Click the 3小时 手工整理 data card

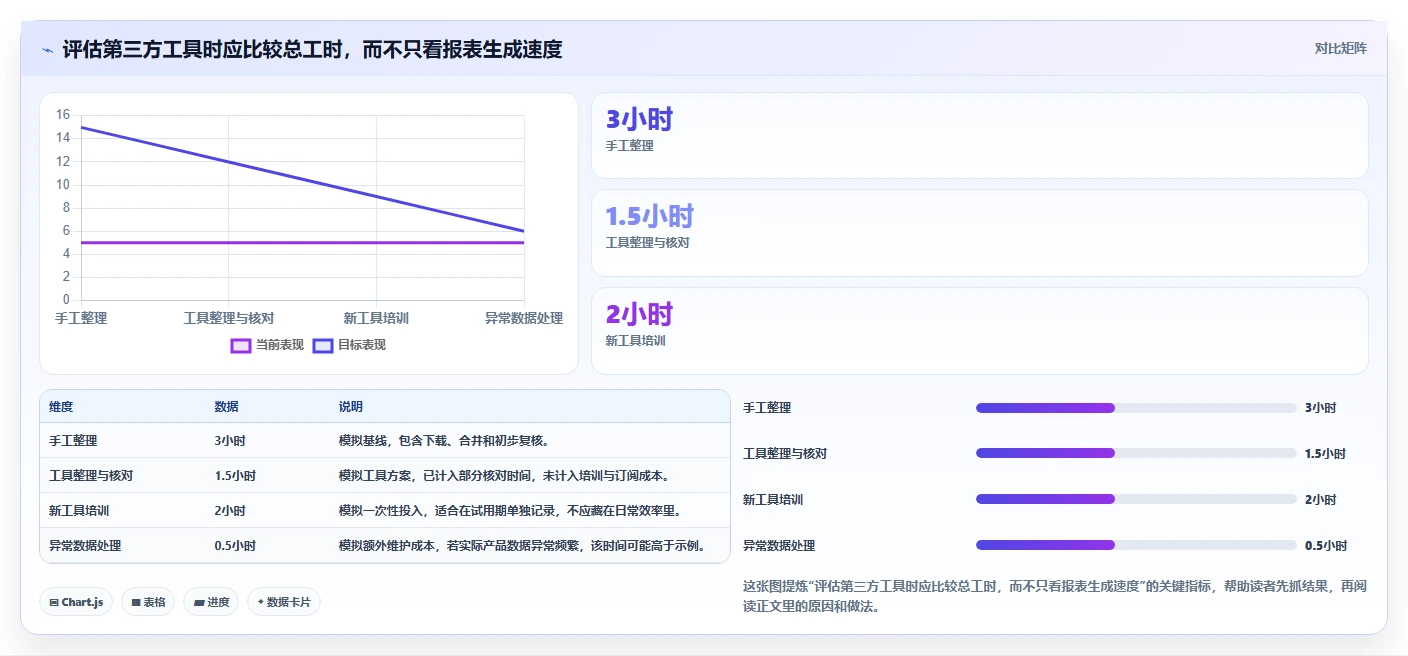click(x=979, y=136)
